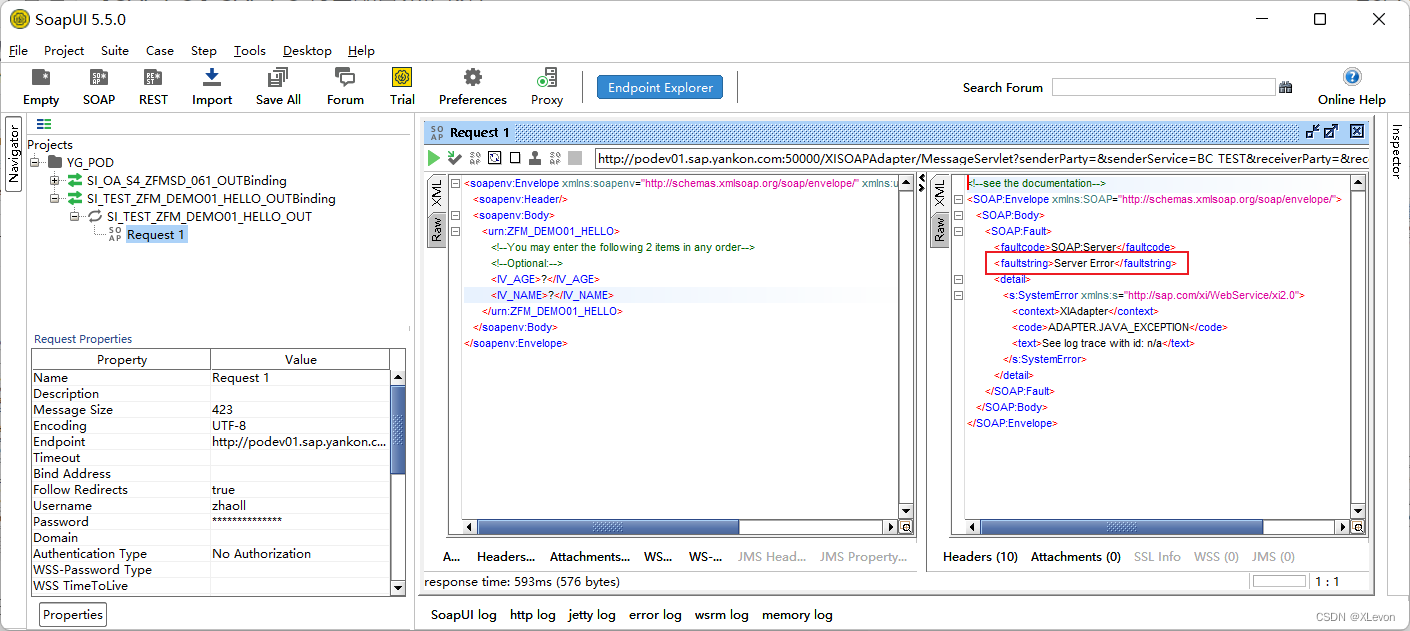The height and width of the screenshot is (631, 1410).
Task: Collapse the detail element in the response
Action: [958, 279]
